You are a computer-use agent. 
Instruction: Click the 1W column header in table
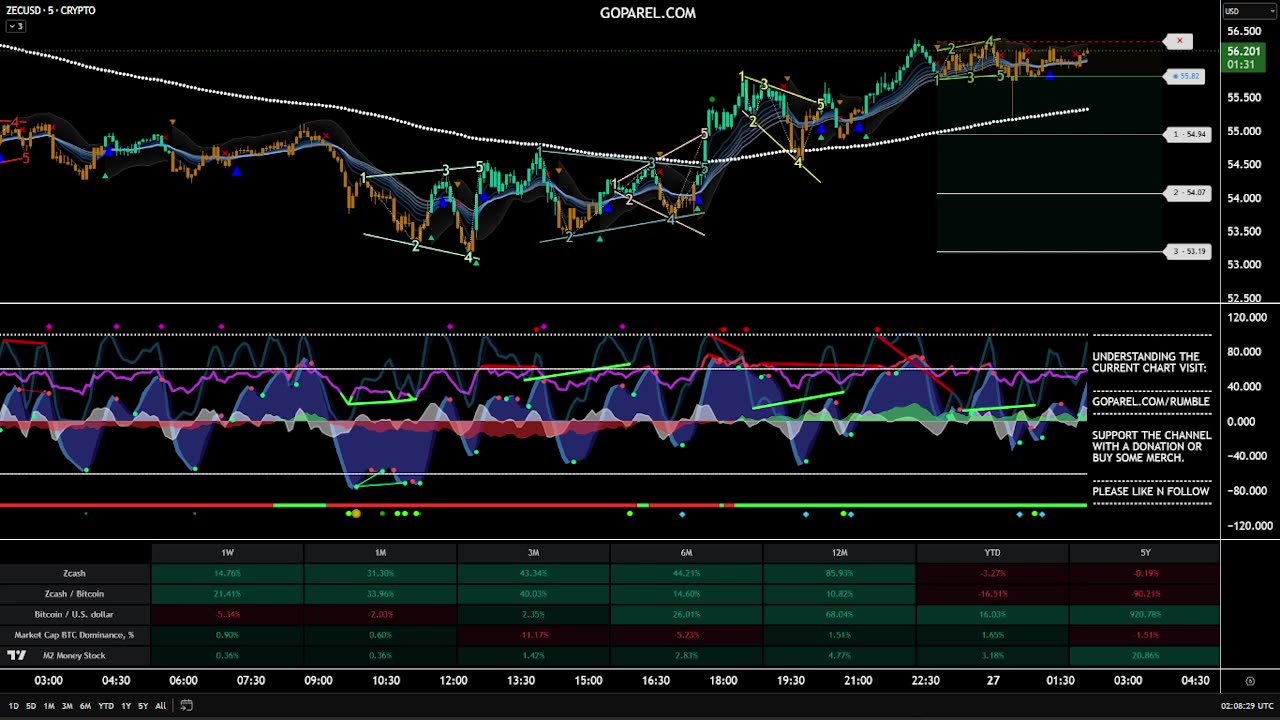(228, 552)
